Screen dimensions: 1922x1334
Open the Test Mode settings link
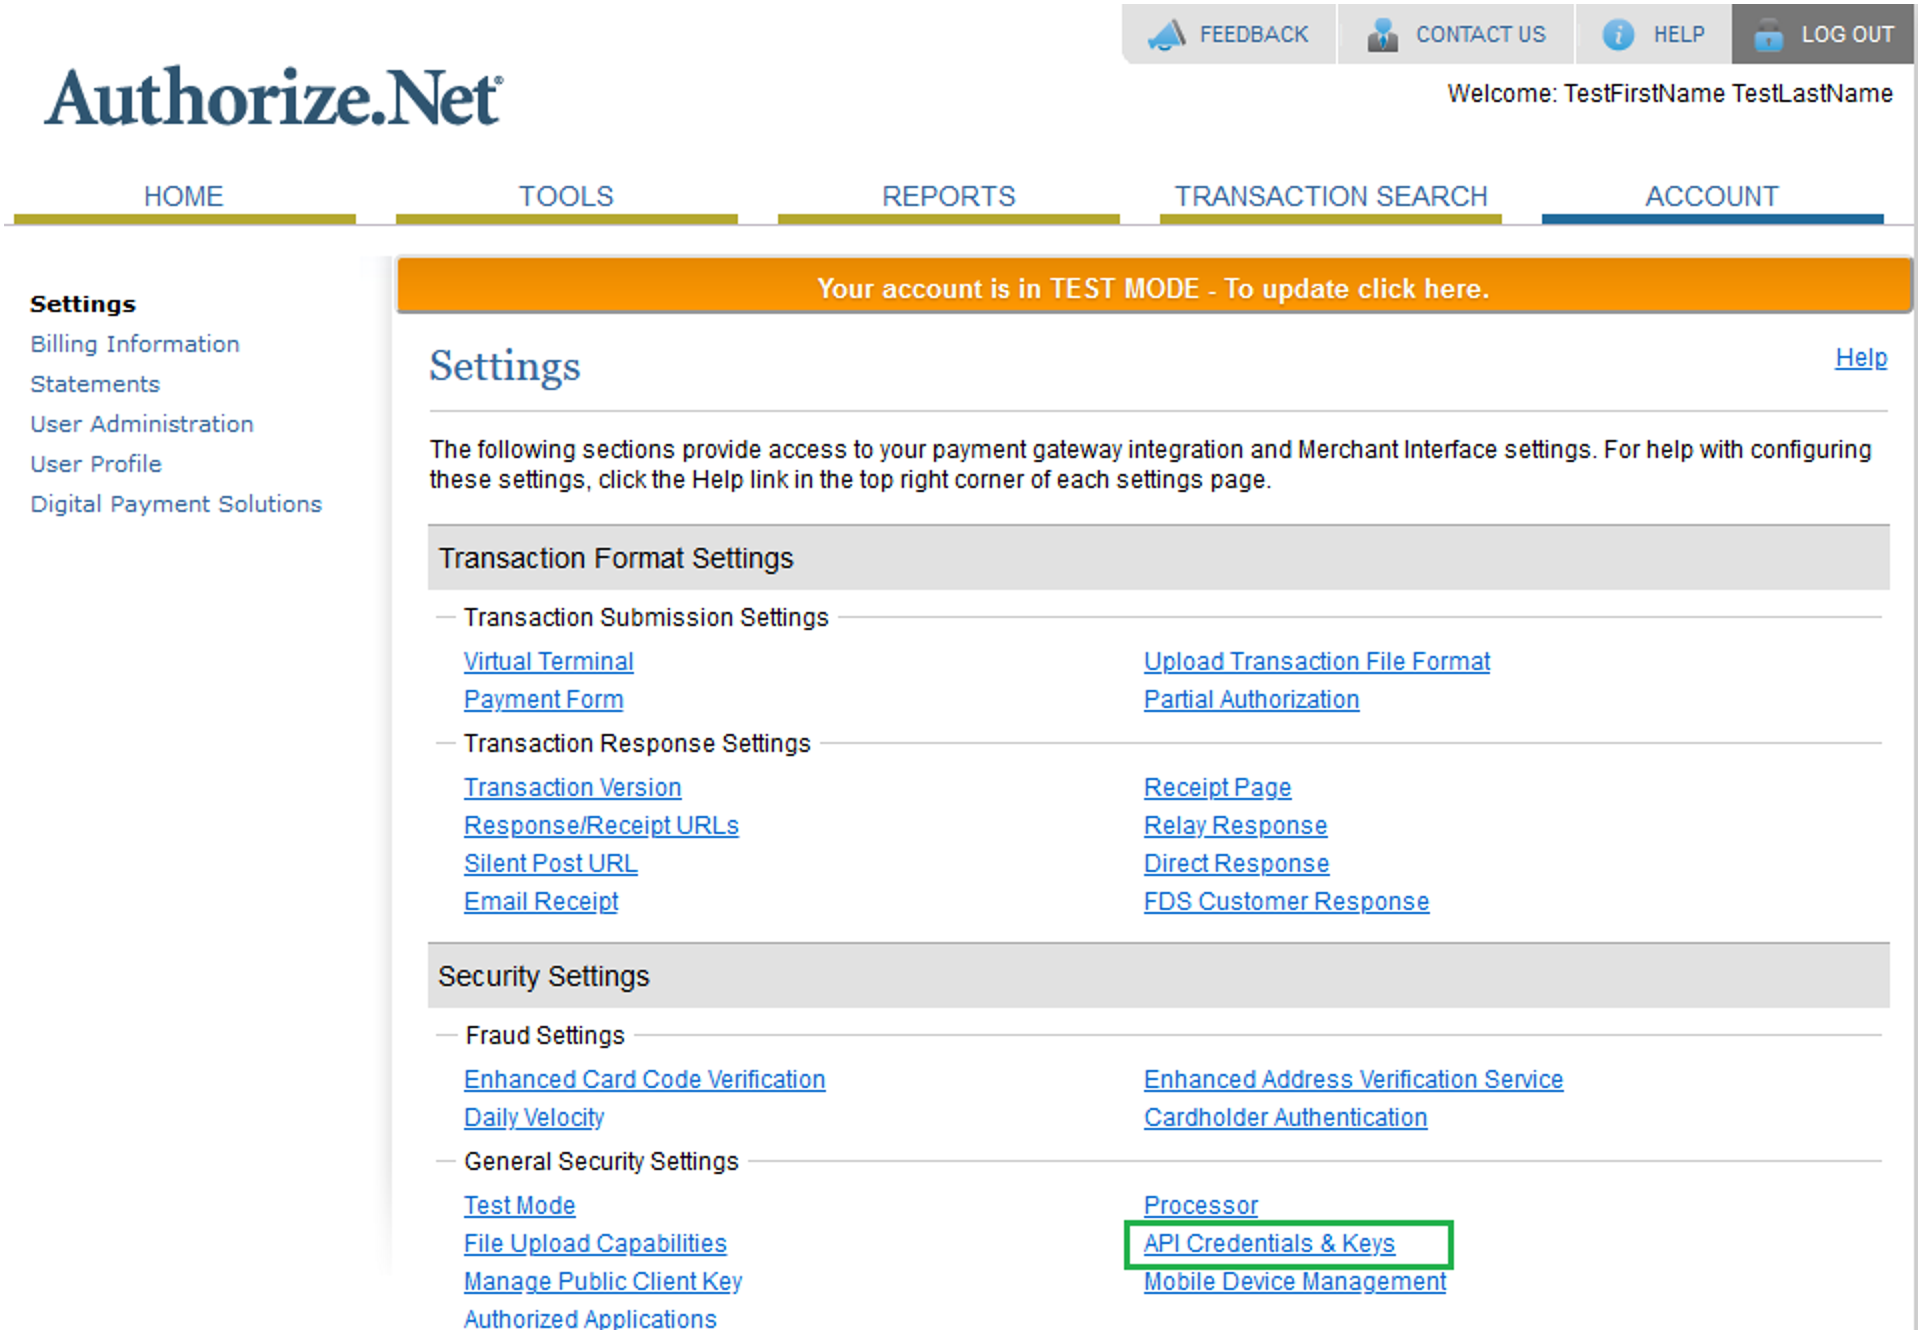(x=519, y=1206)
